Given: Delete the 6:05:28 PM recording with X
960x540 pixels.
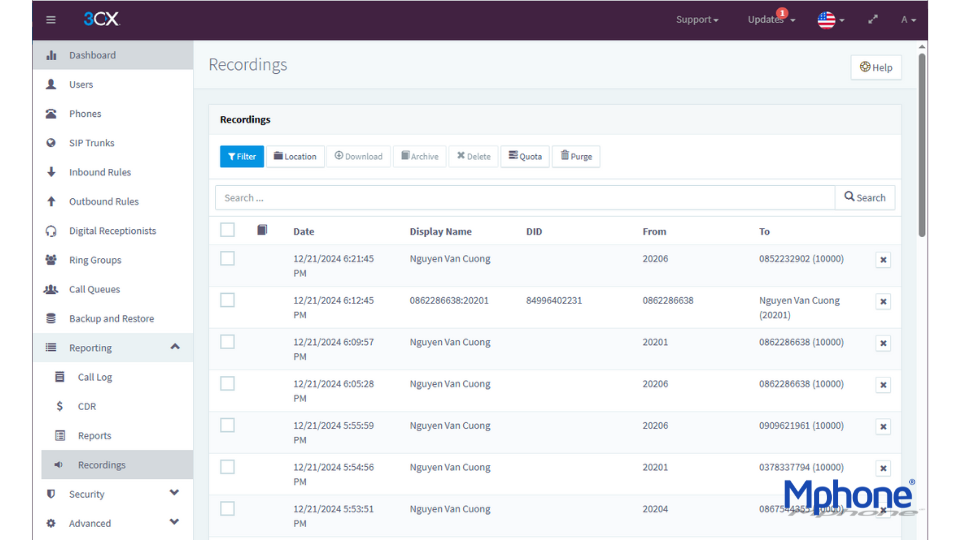Looking at the screenshot, I should pos(883,385).
